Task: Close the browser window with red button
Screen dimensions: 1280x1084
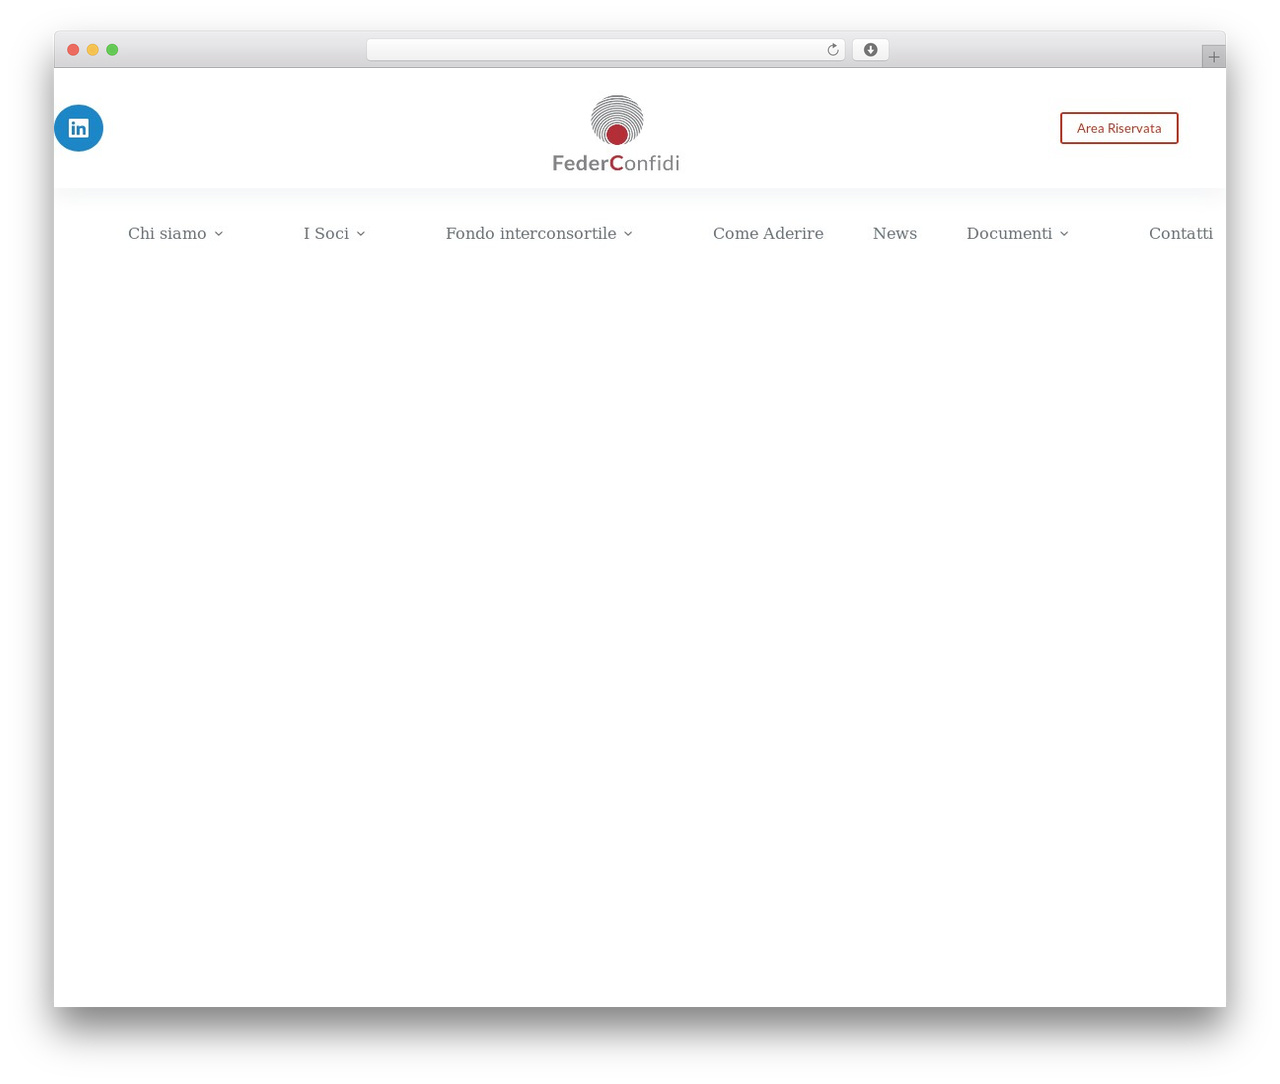Action: 73,50
